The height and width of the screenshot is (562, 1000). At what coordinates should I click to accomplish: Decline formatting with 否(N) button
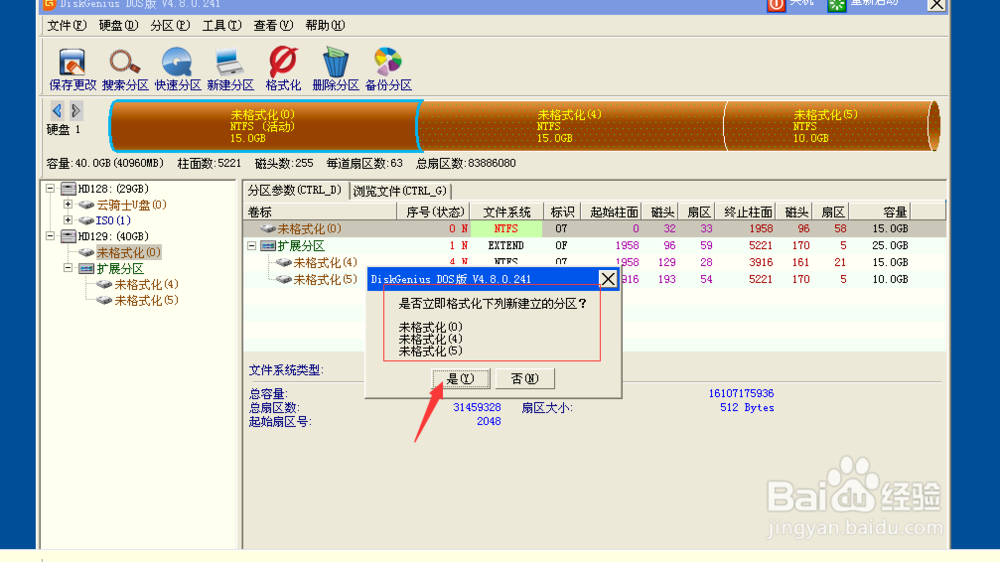click(525, 378)
